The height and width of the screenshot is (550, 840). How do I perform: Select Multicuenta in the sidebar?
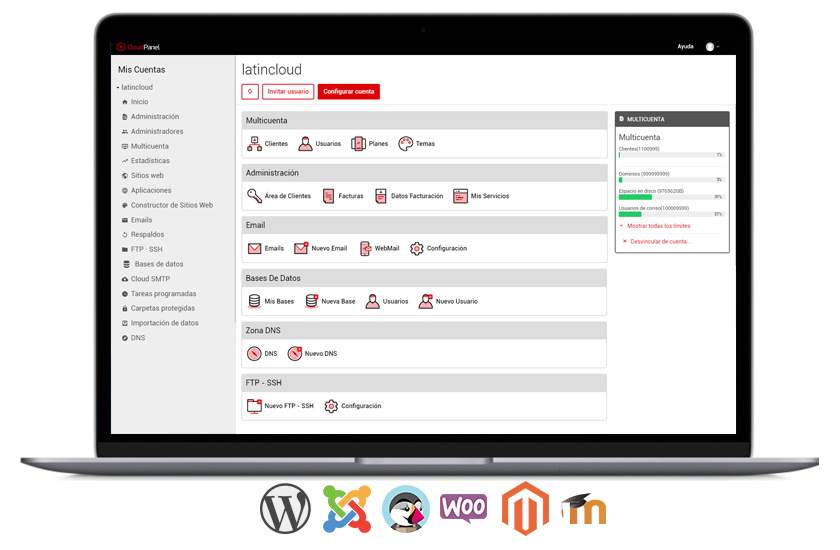click(x=149, y=146)
